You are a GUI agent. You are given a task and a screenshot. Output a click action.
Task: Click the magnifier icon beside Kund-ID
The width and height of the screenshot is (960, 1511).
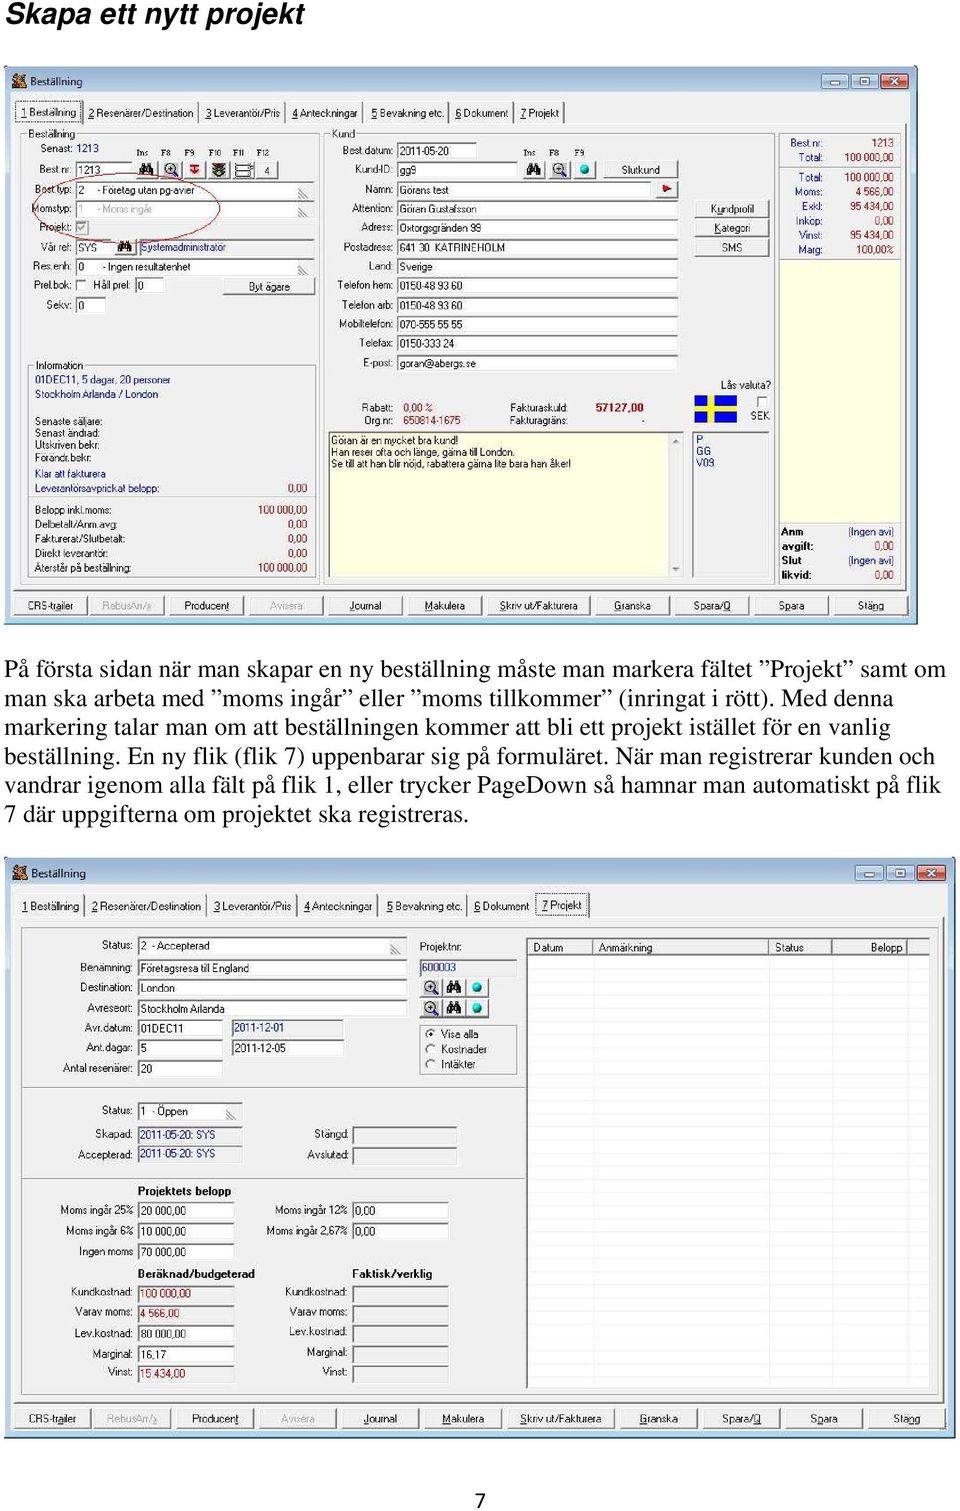point(559,170)
